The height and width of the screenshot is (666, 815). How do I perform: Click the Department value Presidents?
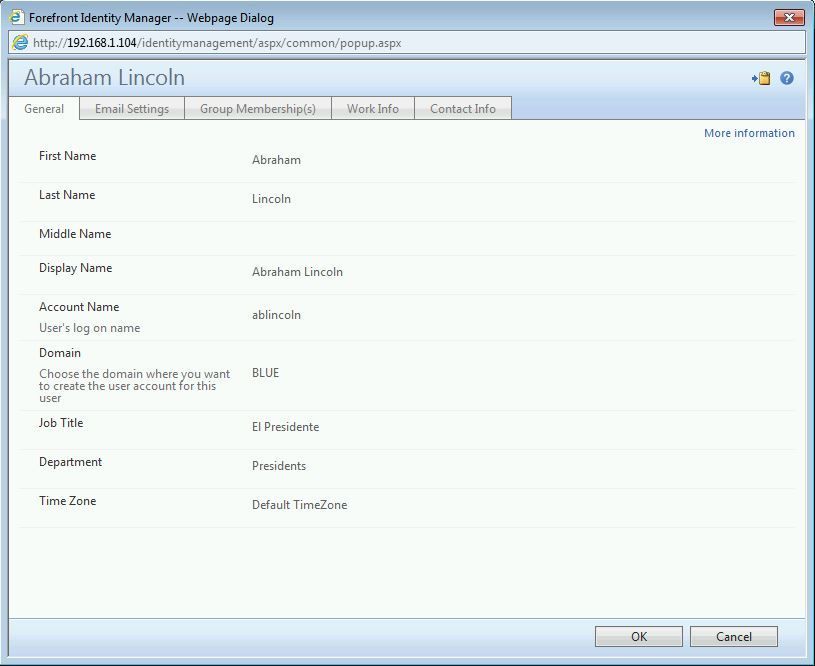(x=279, y=465)
